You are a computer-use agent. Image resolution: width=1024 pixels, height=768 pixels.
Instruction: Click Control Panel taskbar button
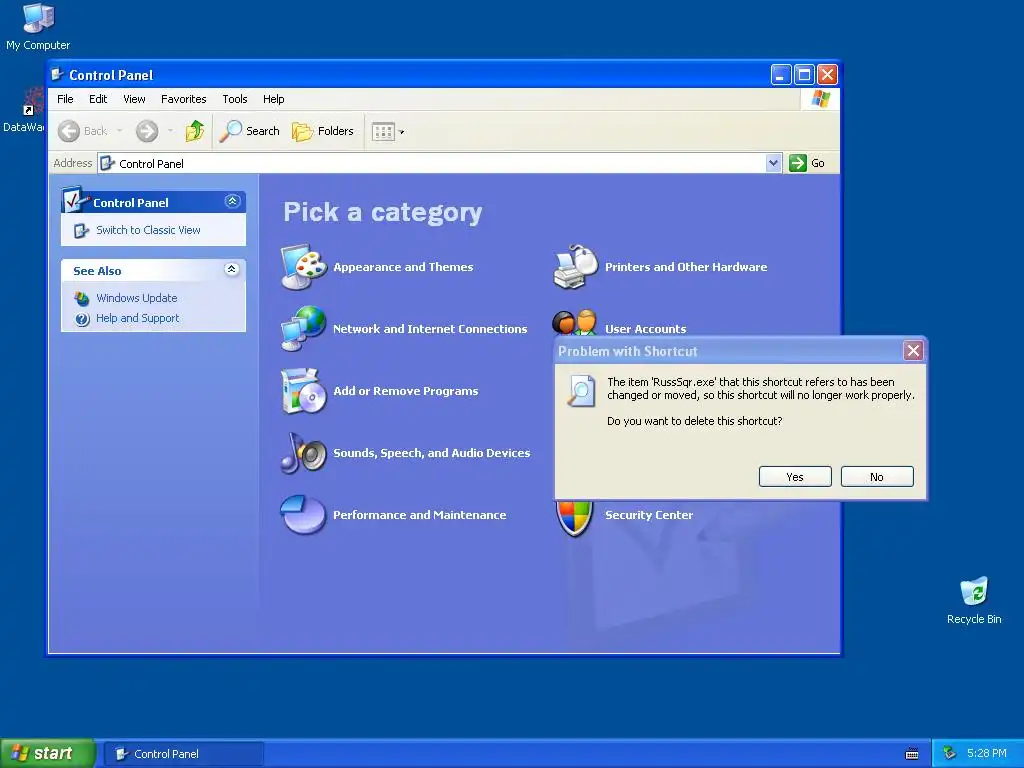pos(185,754)
